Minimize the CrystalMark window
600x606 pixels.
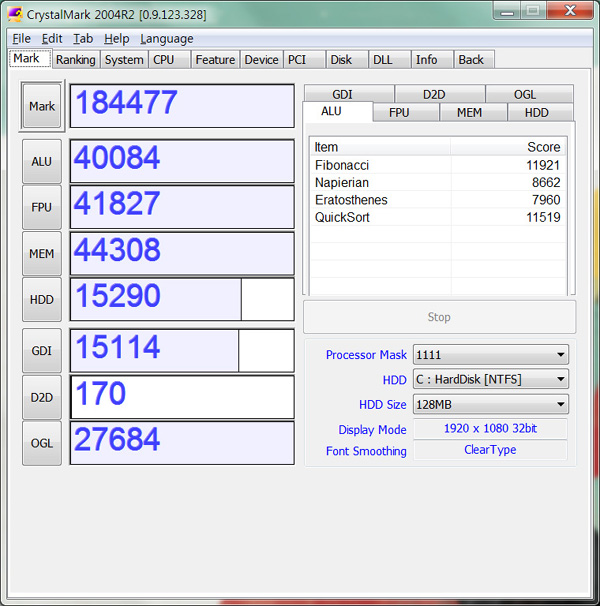[x=507, y=11]
